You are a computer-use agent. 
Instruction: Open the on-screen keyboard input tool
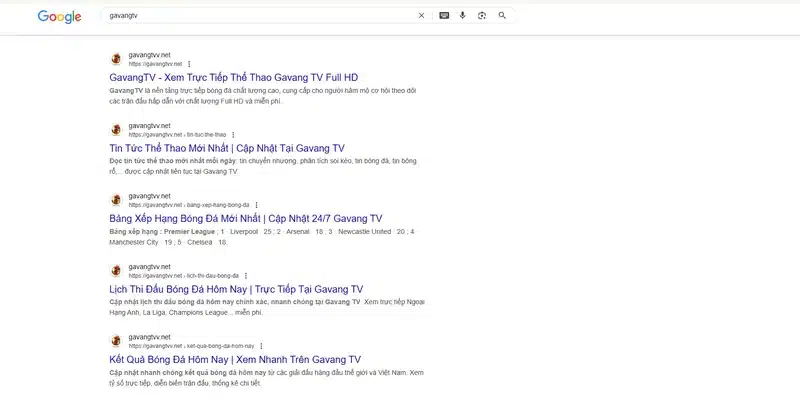click(x=444, y=16)
